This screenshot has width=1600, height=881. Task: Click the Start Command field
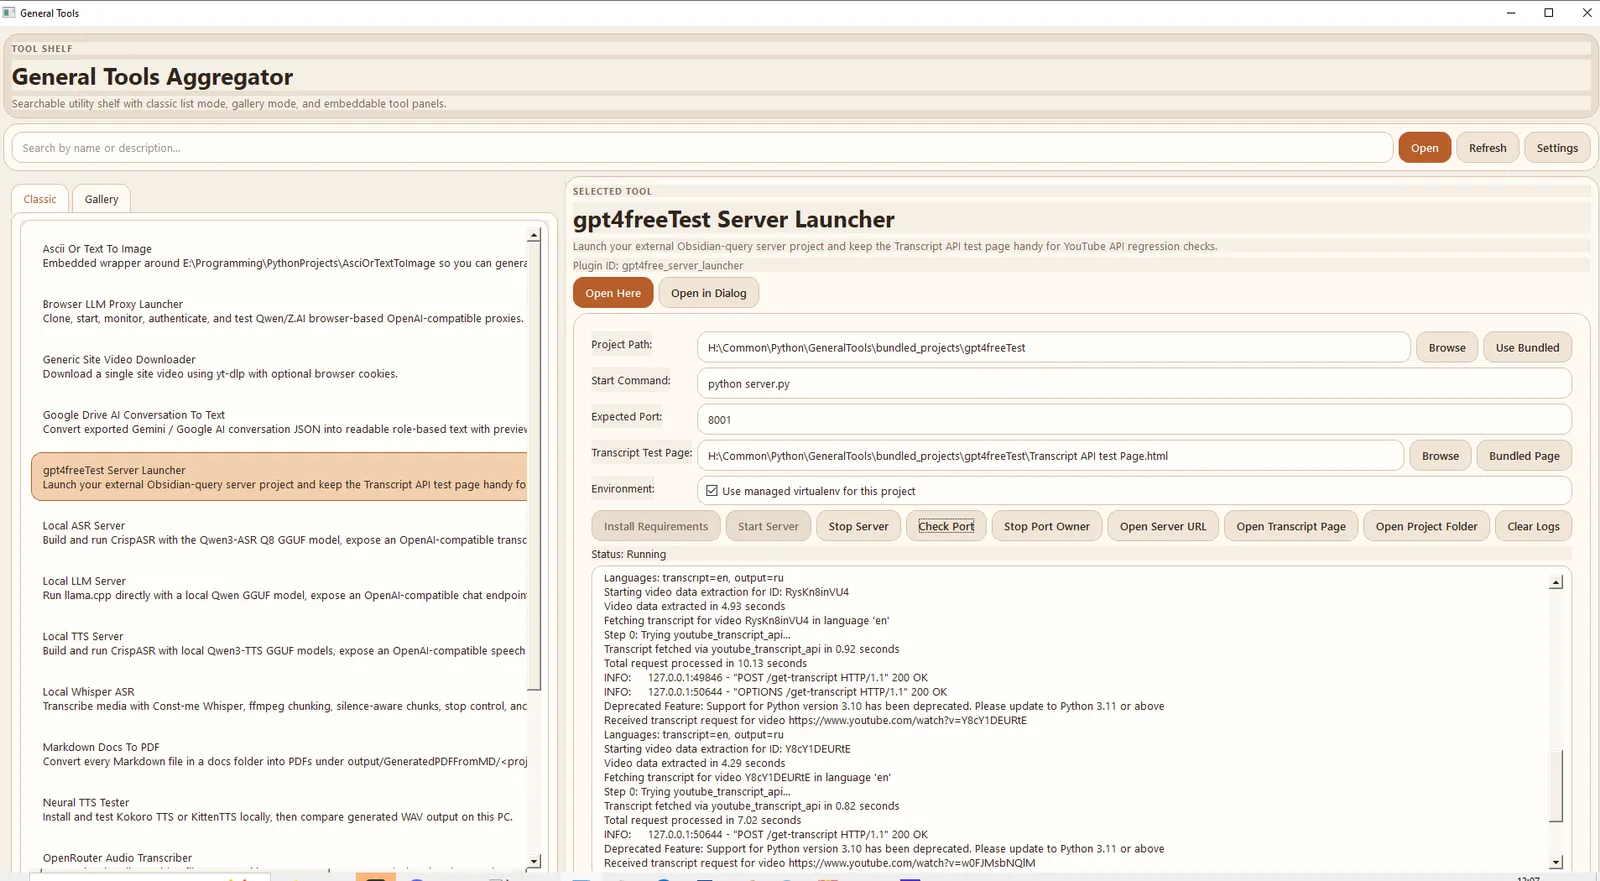(x=1134, y=384)
